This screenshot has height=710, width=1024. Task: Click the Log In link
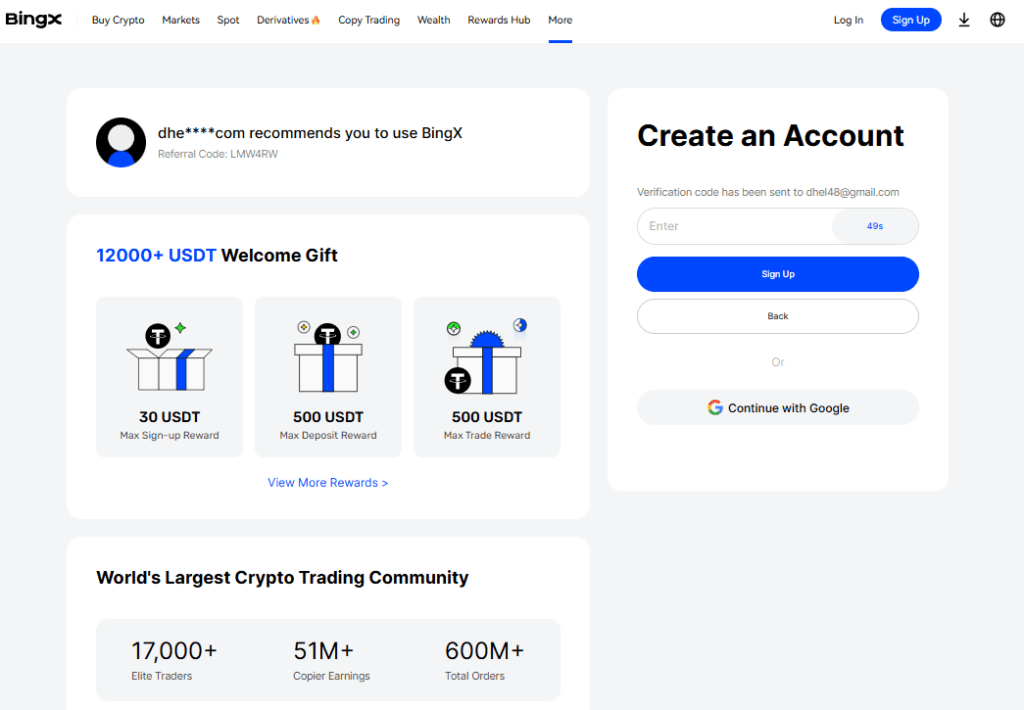click(x=848, y=20)
